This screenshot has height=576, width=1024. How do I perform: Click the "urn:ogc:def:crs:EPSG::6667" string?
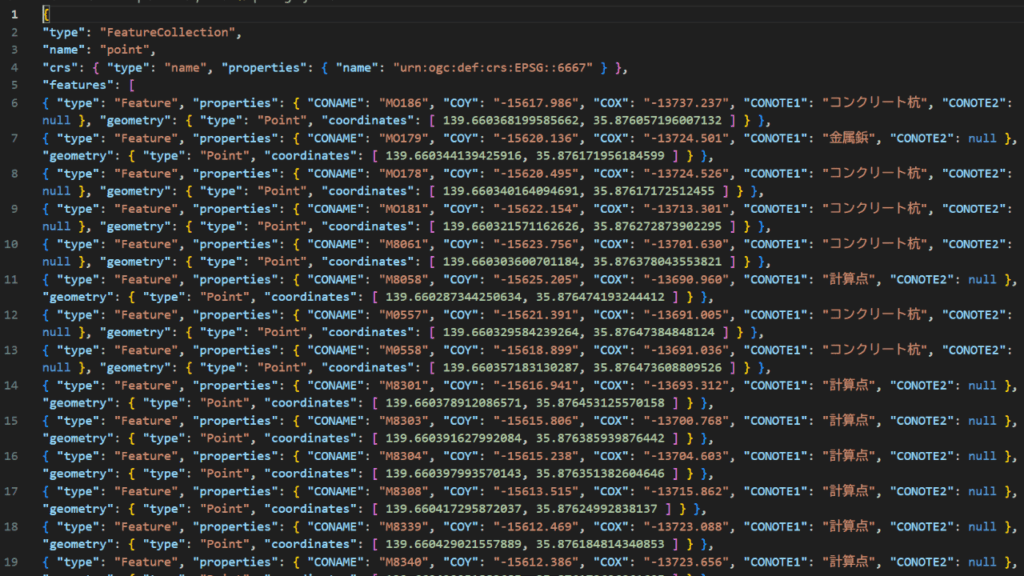click(x=493, y=67)
